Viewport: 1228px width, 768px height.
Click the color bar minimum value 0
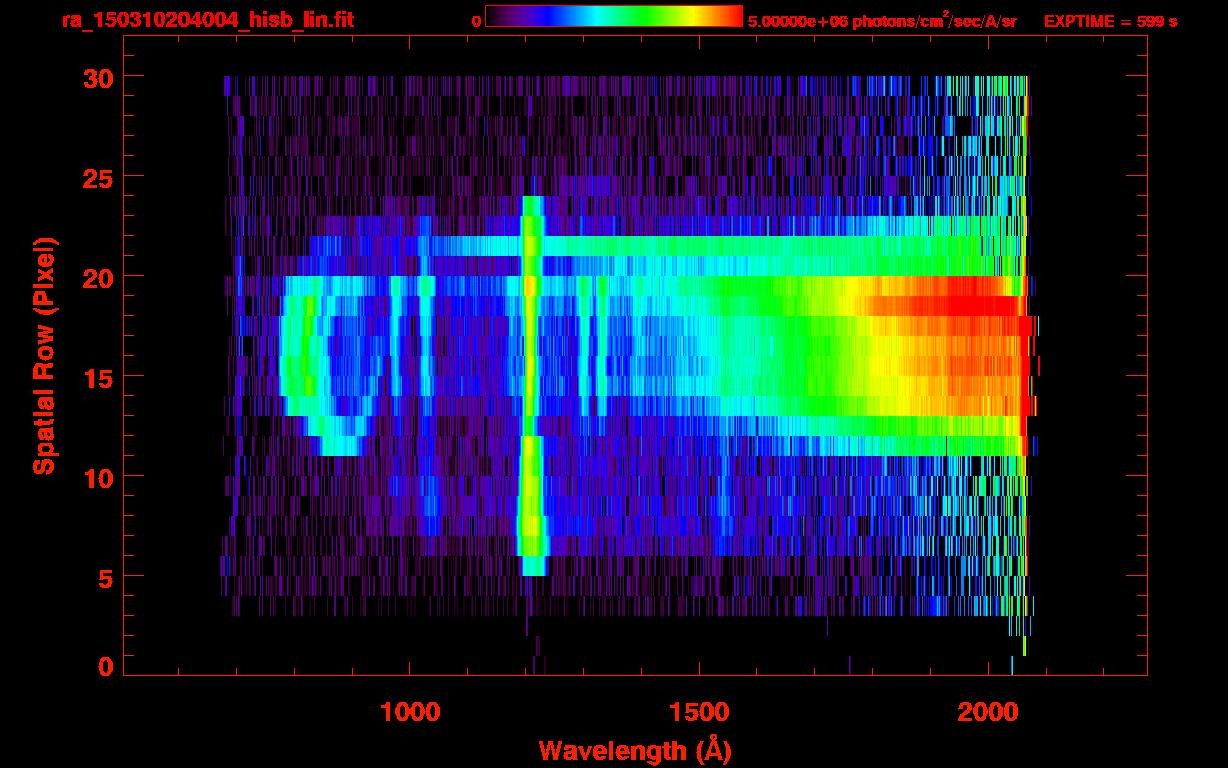476,21
